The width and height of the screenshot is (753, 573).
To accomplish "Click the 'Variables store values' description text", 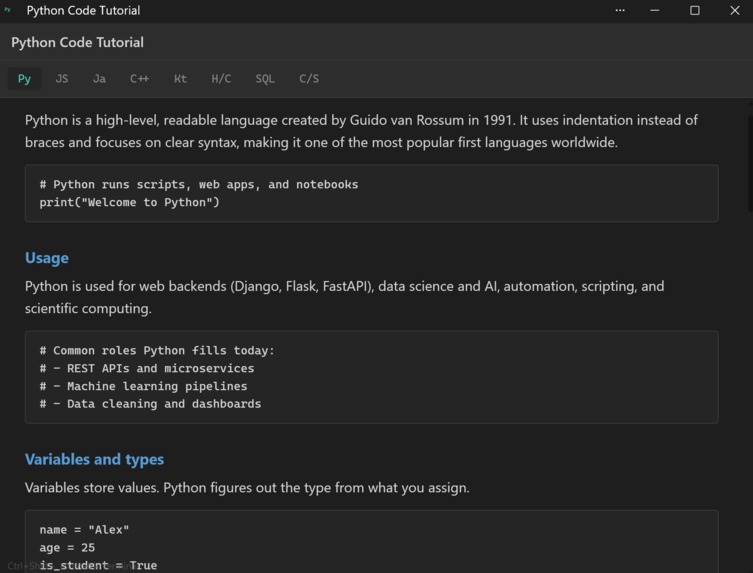I will point(247,488).
